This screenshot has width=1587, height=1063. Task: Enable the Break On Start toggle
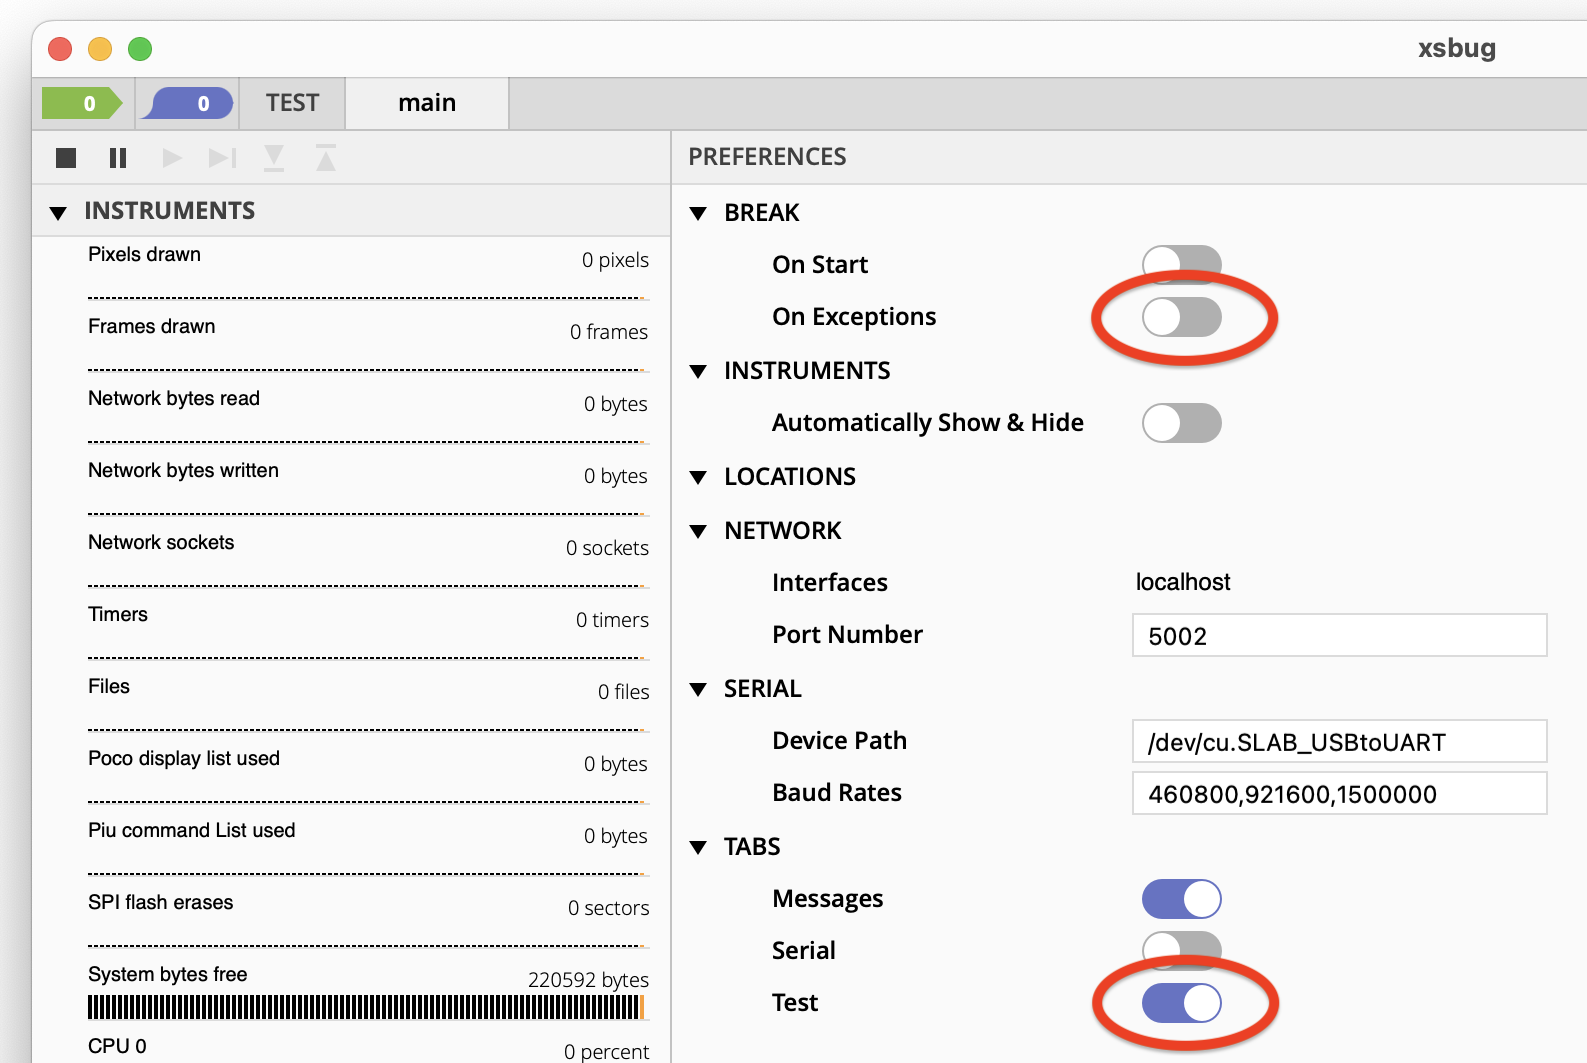[x=1181, y=265]
